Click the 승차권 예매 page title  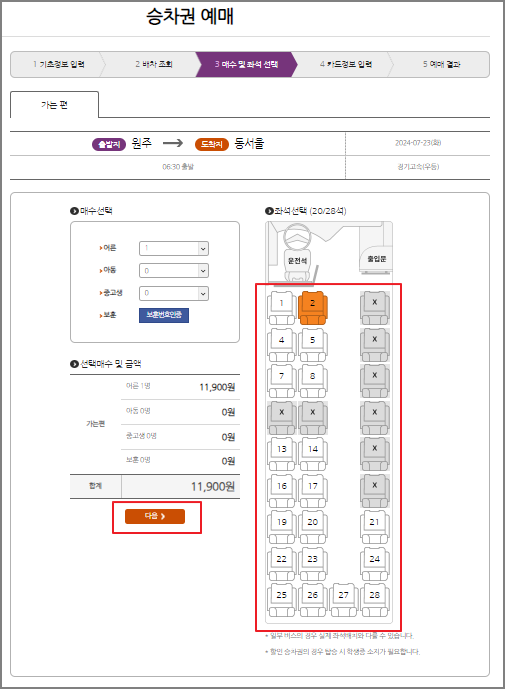click(190, 17)
